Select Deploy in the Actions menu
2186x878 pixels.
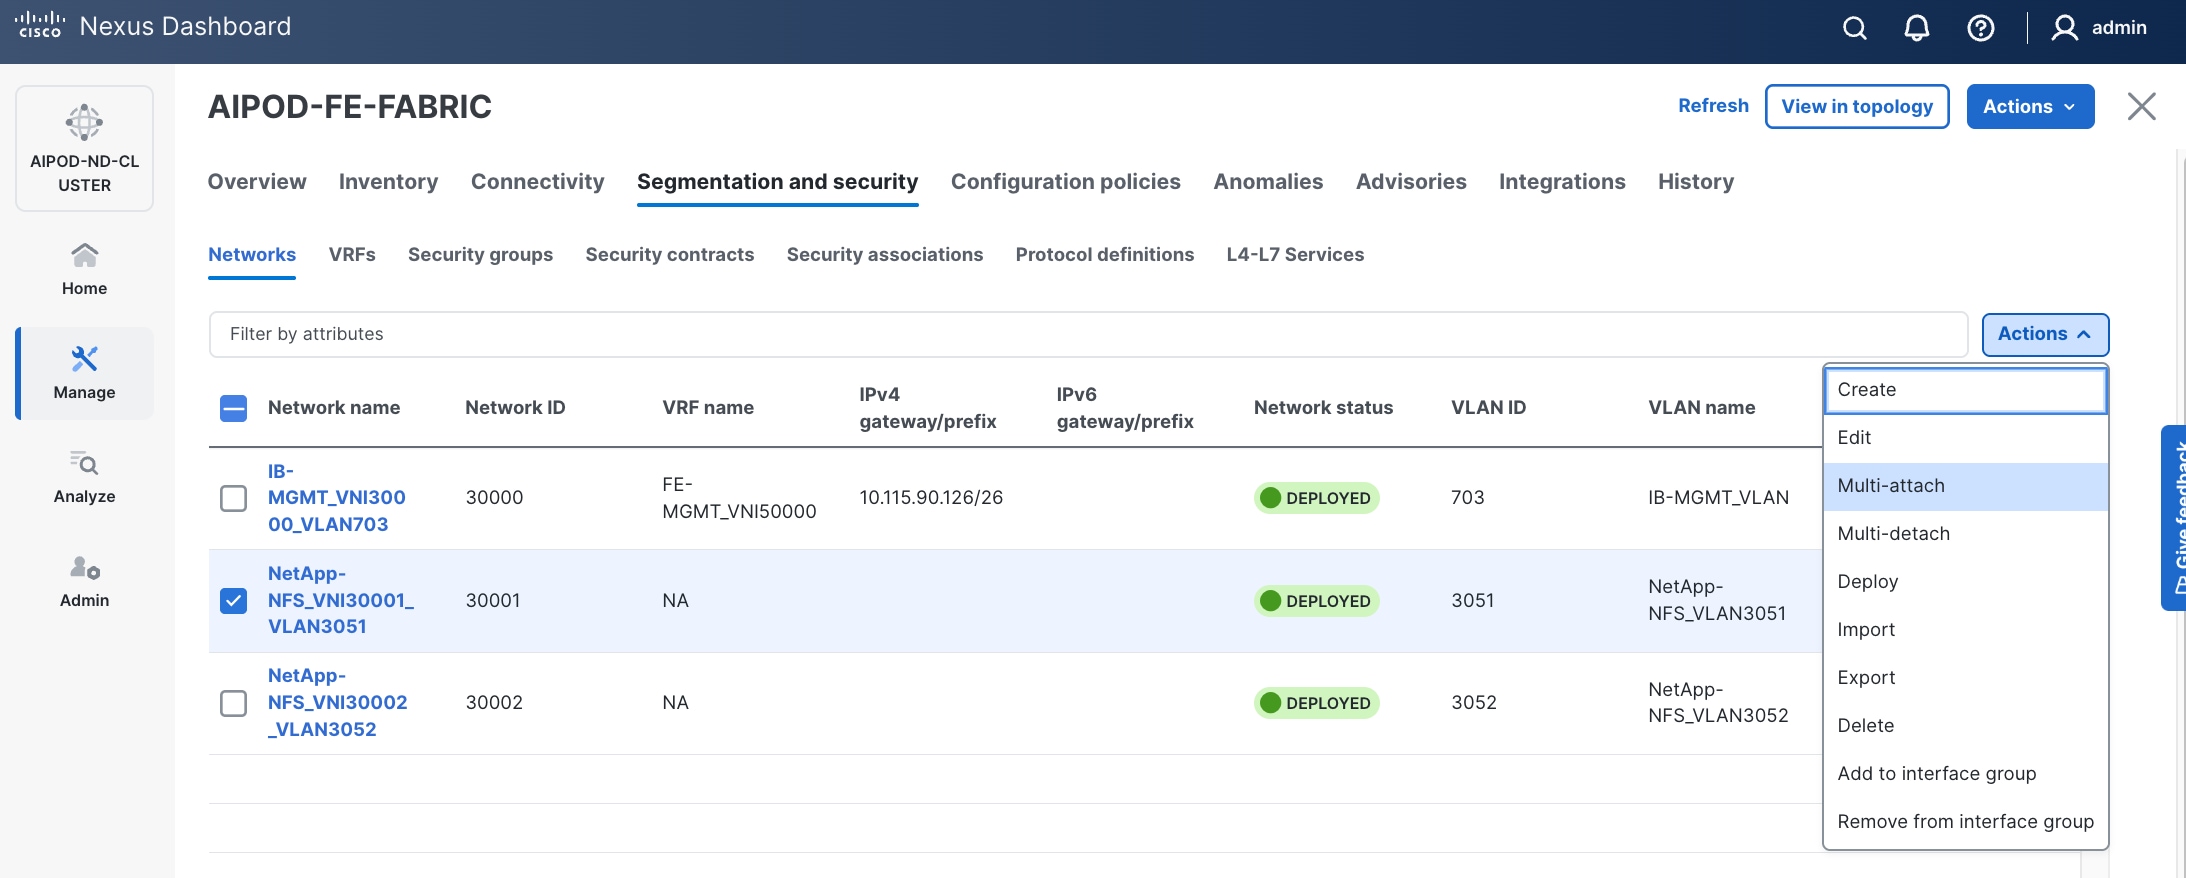click(x=1867, y=582)
